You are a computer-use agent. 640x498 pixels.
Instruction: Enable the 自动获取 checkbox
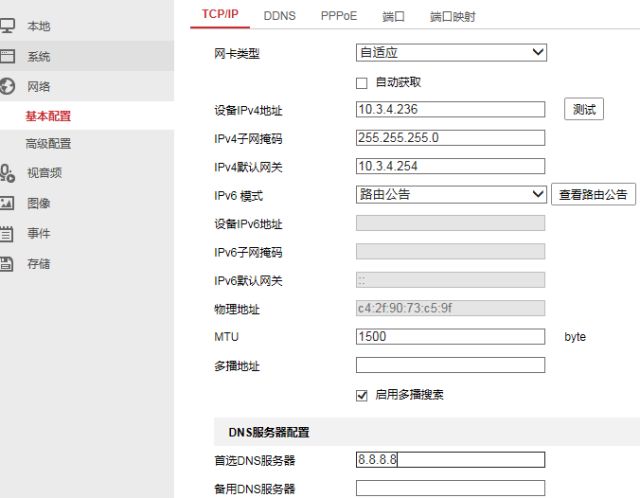[x=362, y=82]
